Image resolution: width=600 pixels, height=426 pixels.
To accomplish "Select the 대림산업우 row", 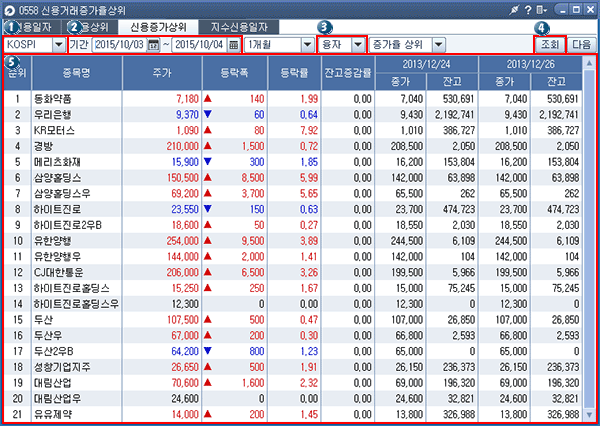I will [293, 399].
